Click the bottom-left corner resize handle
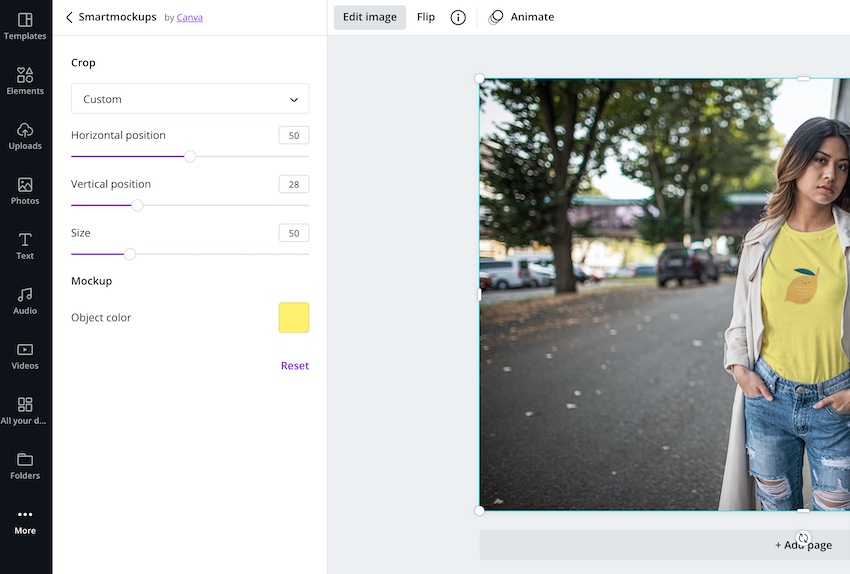This screenshot has width=850, height=574. pyautogui.click(x=479, y=510)
